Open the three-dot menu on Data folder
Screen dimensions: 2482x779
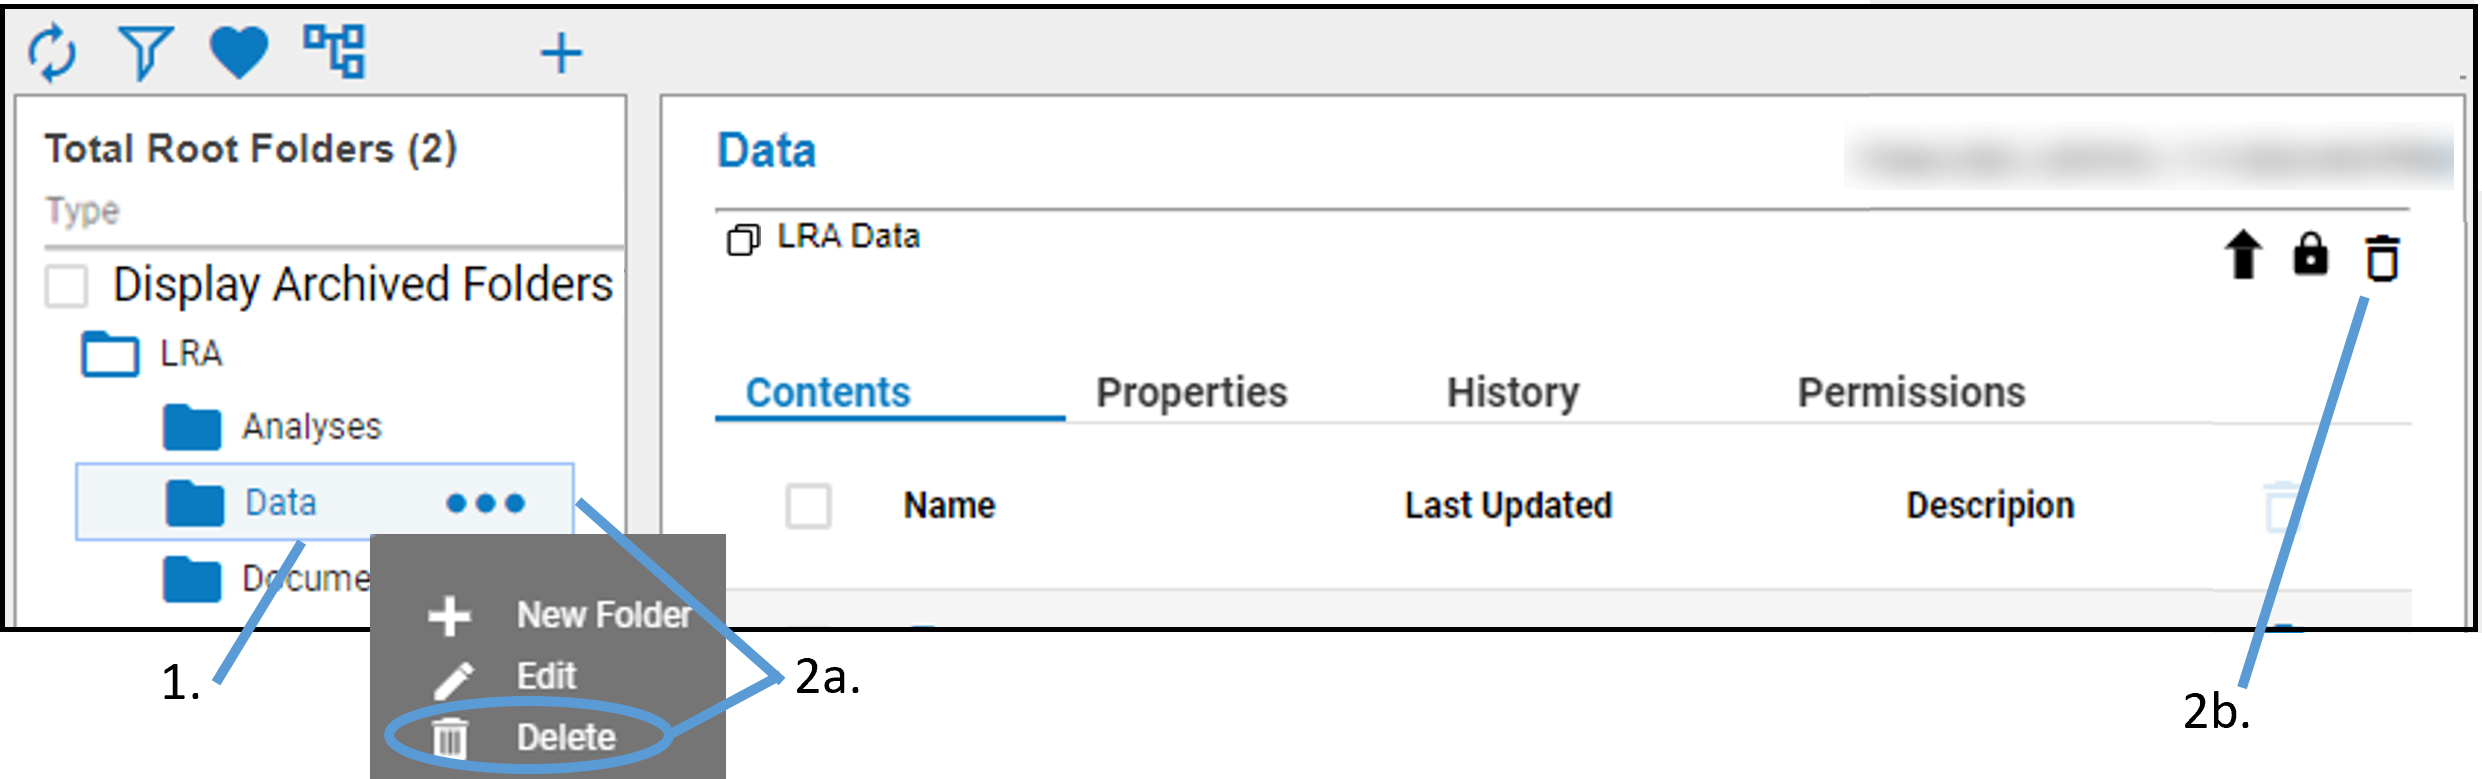[x=486, y=503]
